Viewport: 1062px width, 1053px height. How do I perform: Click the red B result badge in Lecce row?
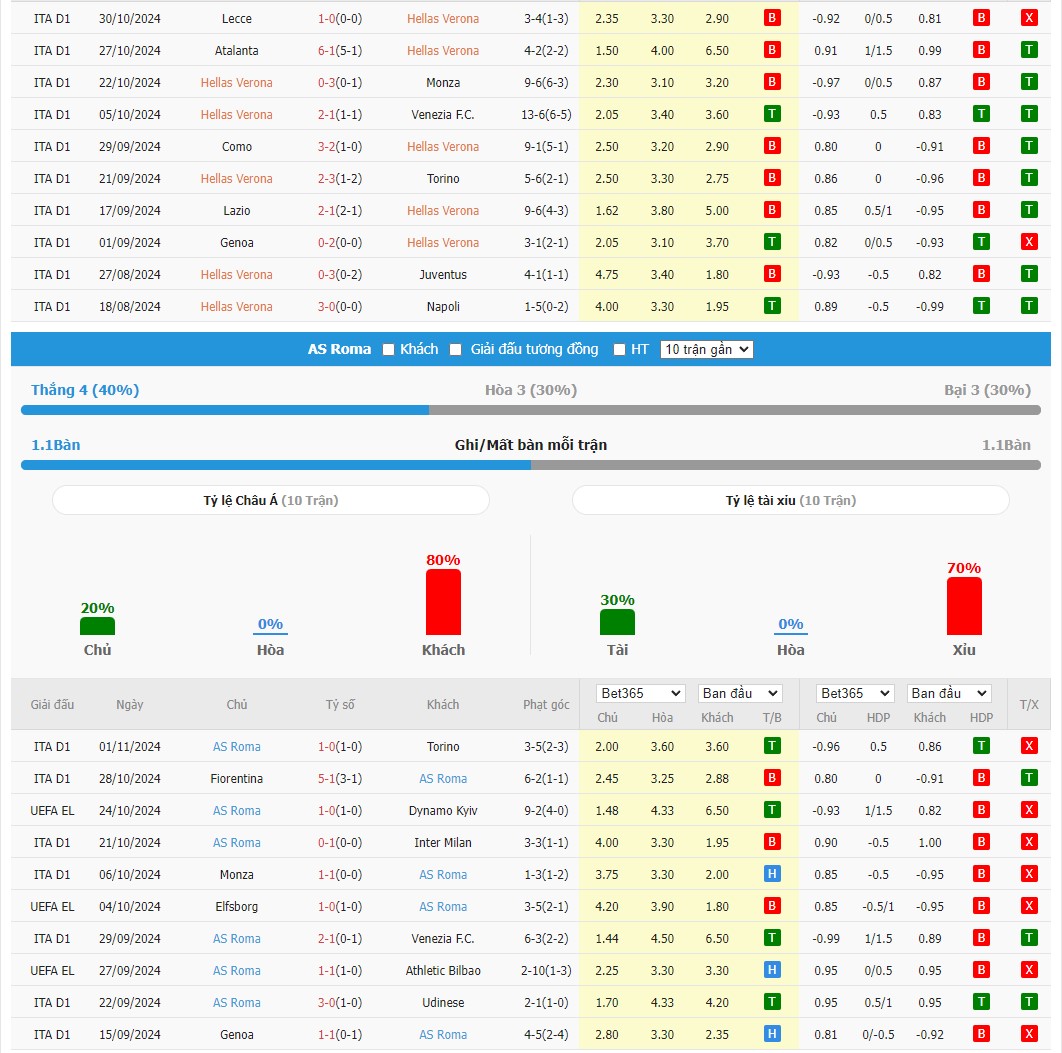tap(771, 18)
